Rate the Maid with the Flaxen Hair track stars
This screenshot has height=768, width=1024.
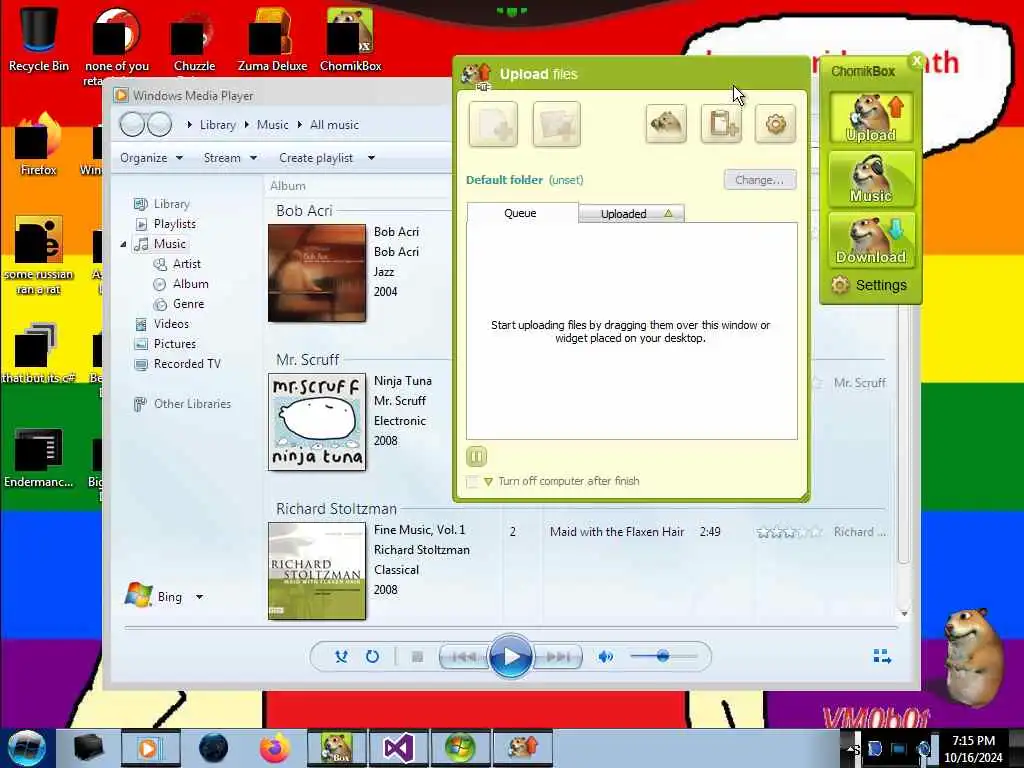click(x=790, y=532)
